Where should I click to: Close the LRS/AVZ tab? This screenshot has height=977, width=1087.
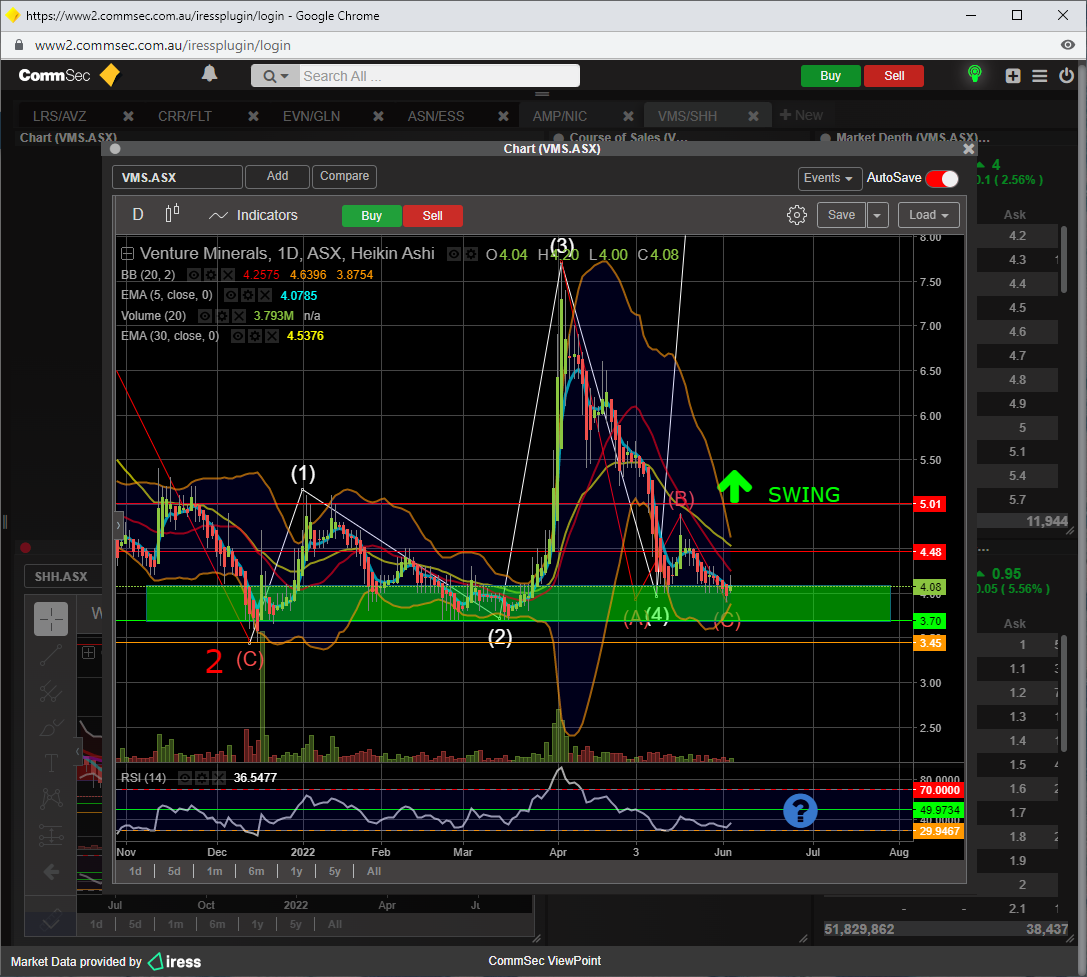pyautogui.click(x=128, y=116)
